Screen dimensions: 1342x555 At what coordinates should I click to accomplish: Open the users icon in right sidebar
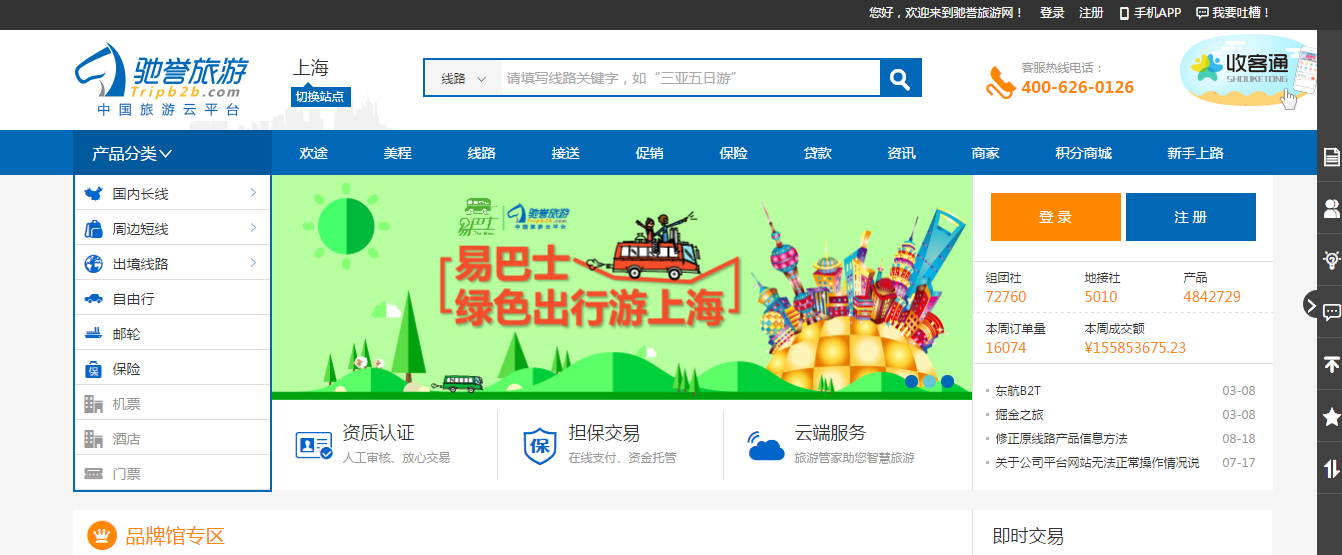1331,208
